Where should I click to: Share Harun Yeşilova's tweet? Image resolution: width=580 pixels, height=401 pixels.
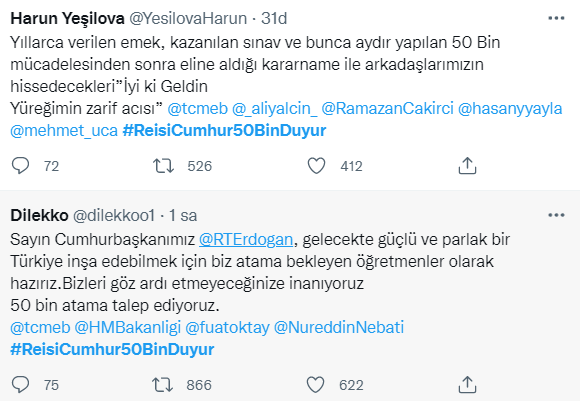point(467,165)
